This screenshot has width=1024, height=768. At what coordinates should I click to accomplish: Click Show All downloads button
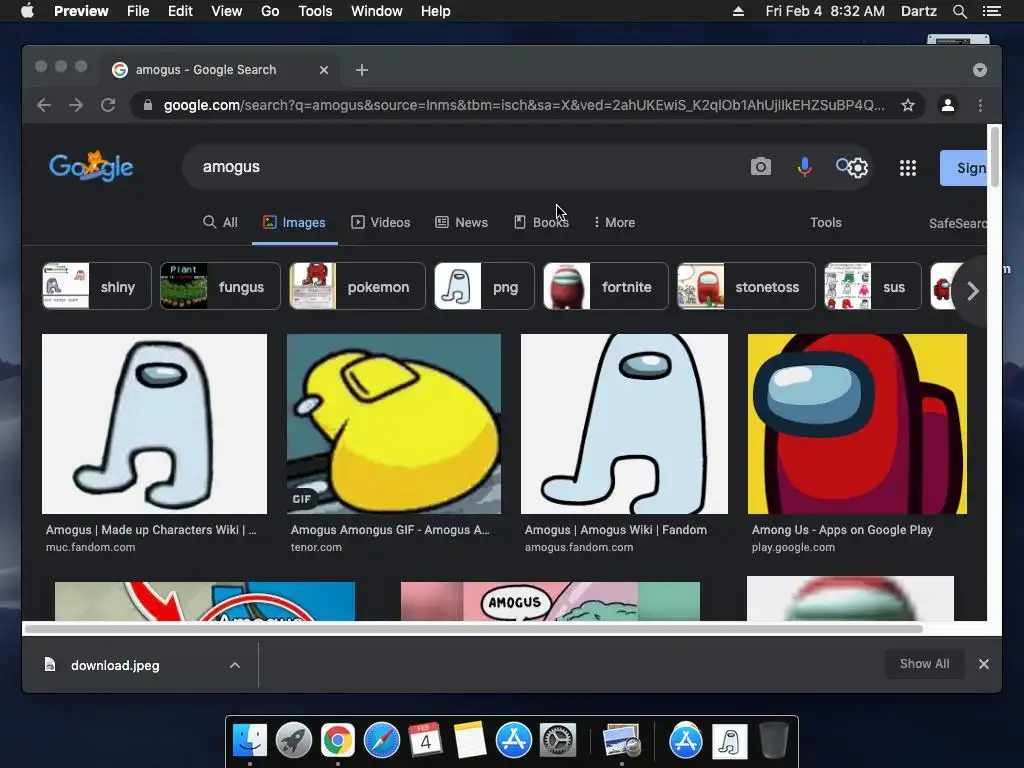924,664
